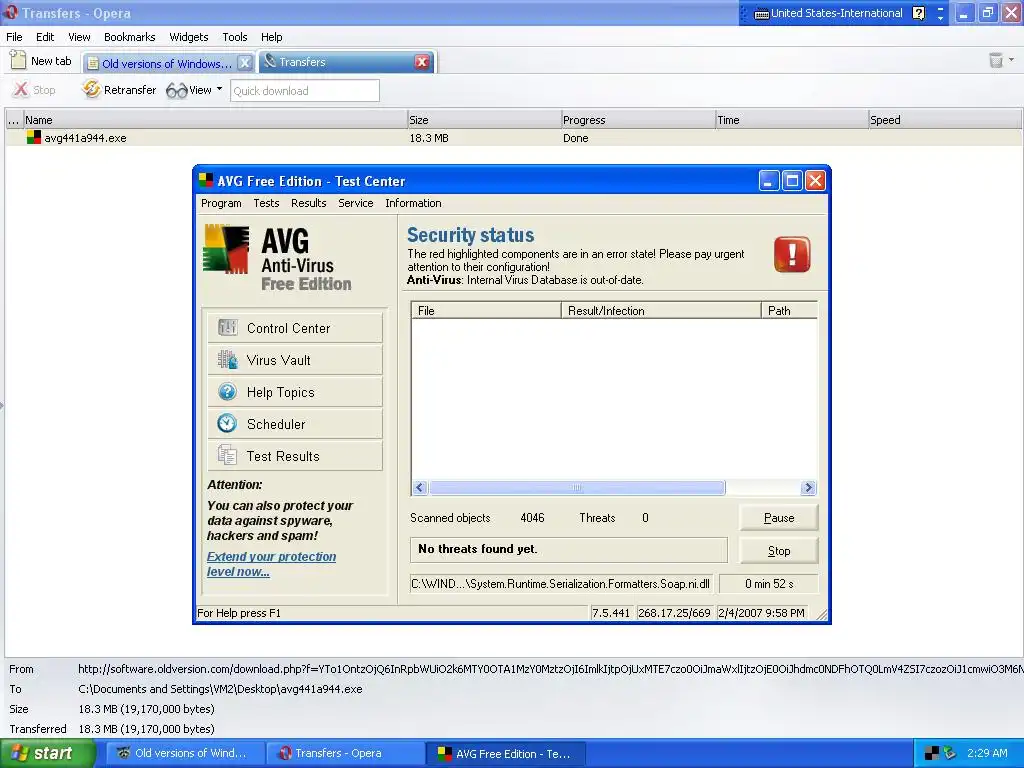Sort transfers by Size column

coord(484,120)
